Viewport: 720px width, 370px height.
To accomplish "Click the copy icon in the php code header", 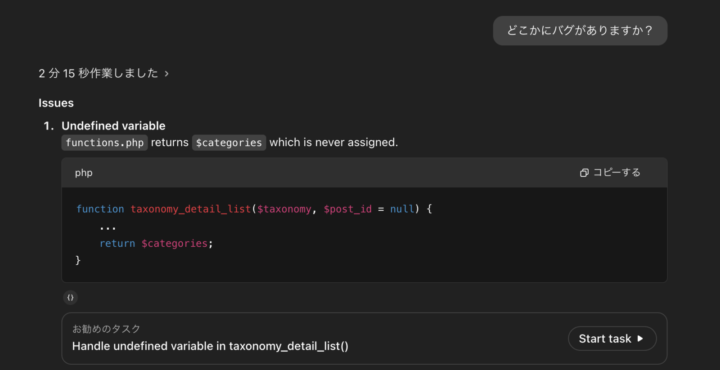I will pyautogui.click(x=584, y=173).
